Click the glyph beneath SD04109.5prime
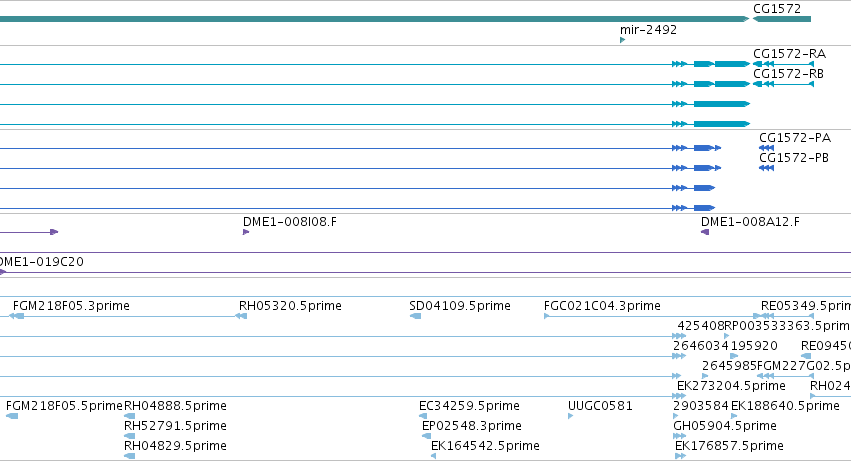Screen dimensions: 851x461 pos(415,317)
